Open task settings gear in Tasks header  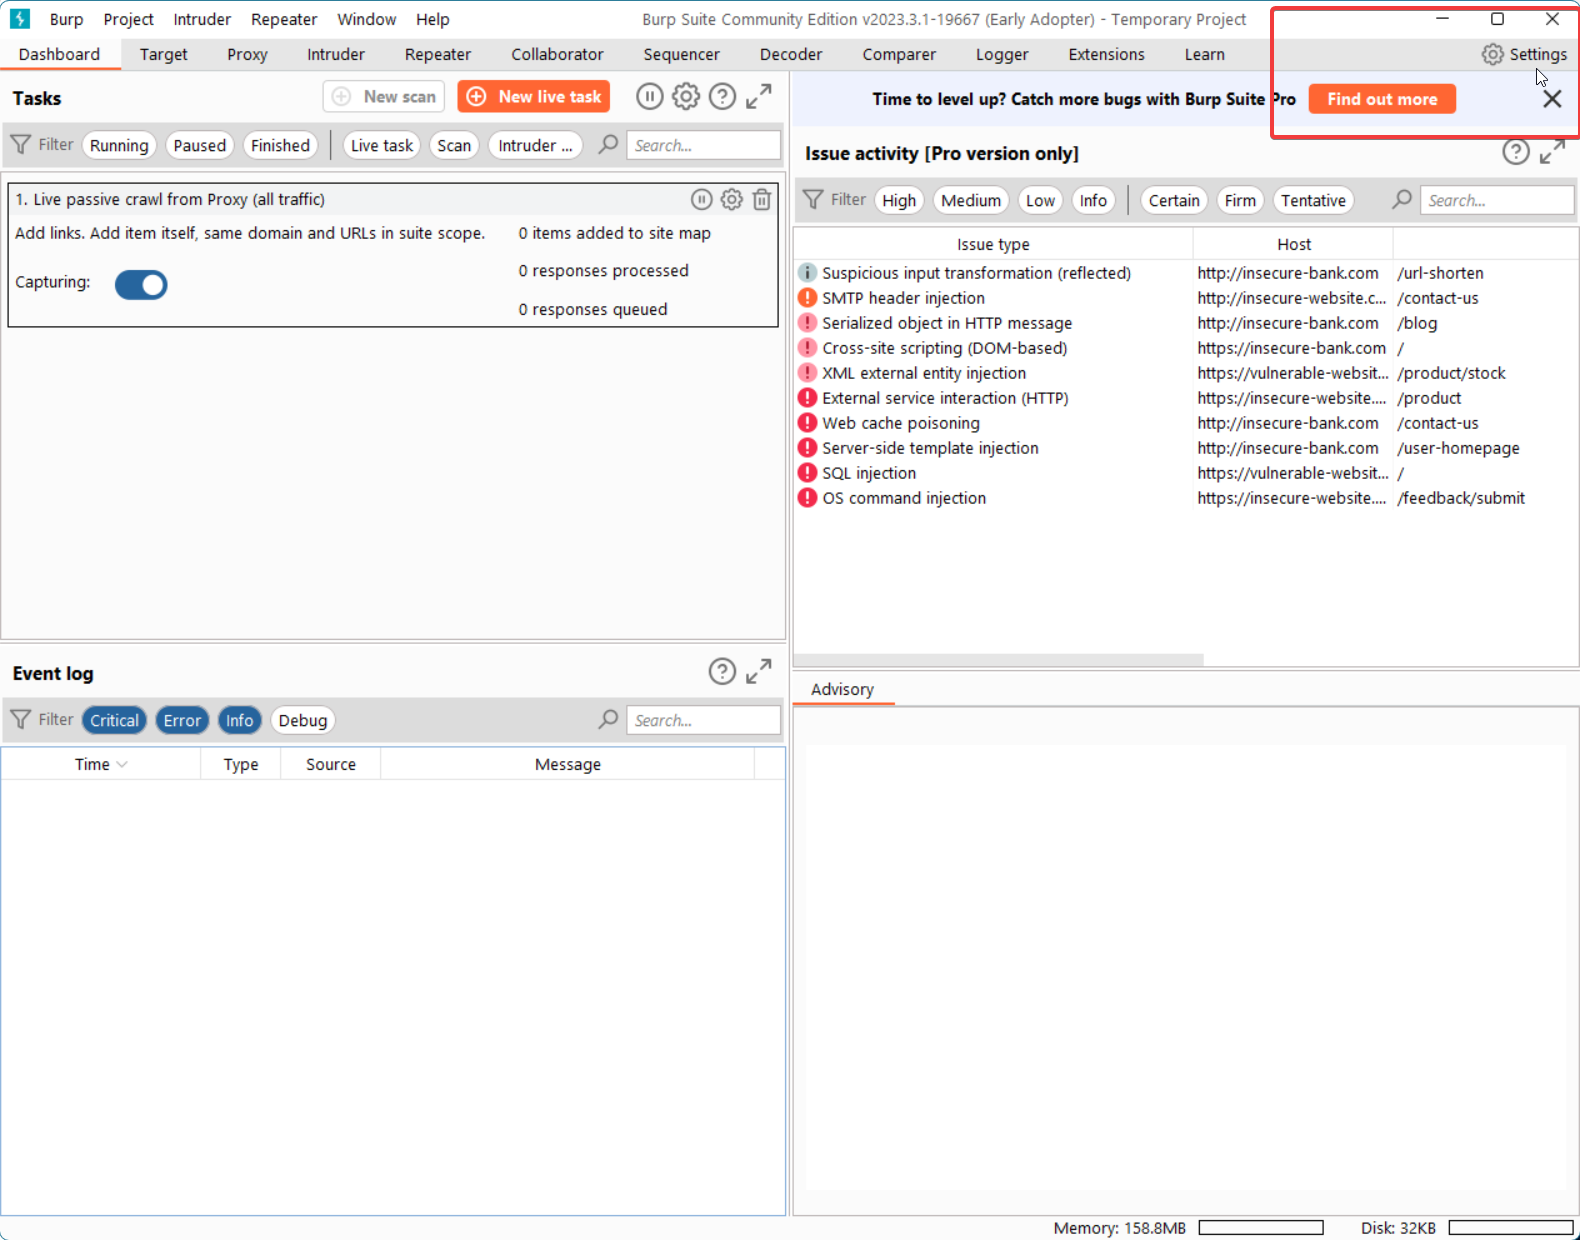[x=686, y=97]
